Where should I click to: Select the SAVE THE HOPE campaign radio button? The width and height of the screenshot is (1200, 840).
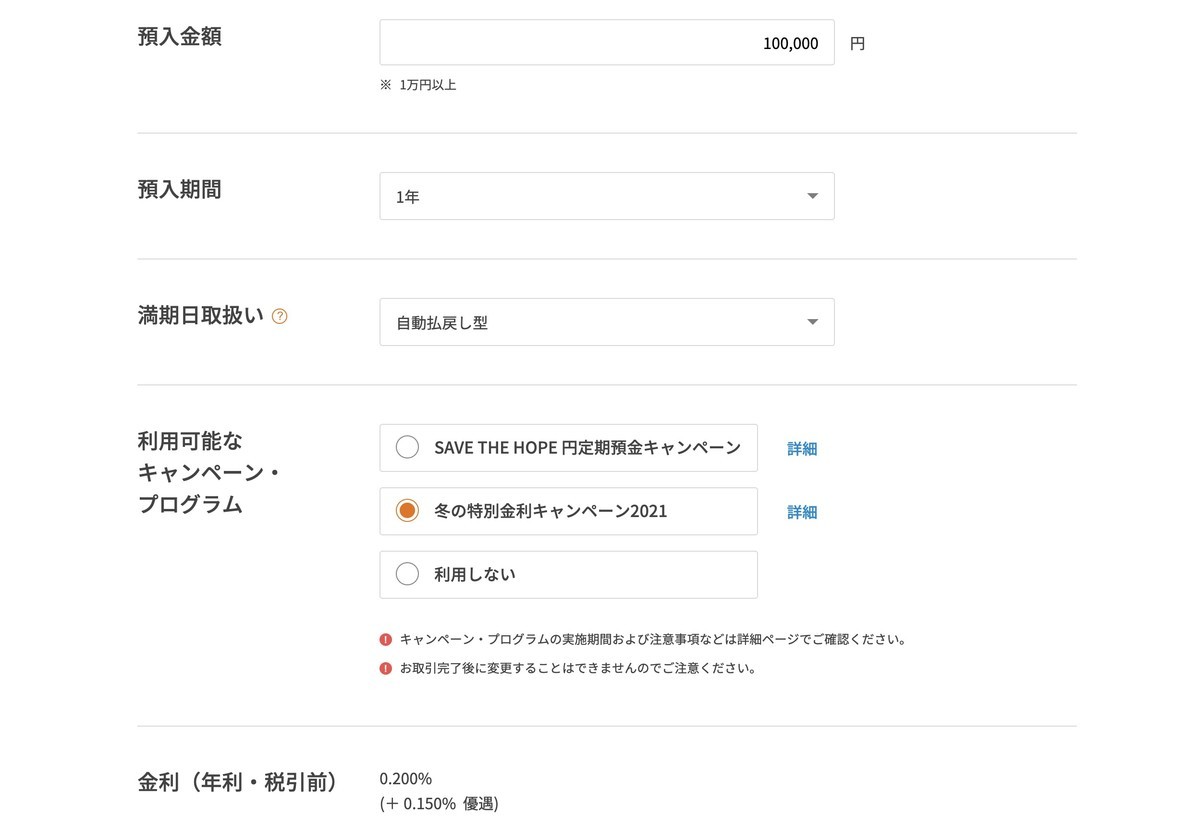pyautogui.click(x=407, y=447)
